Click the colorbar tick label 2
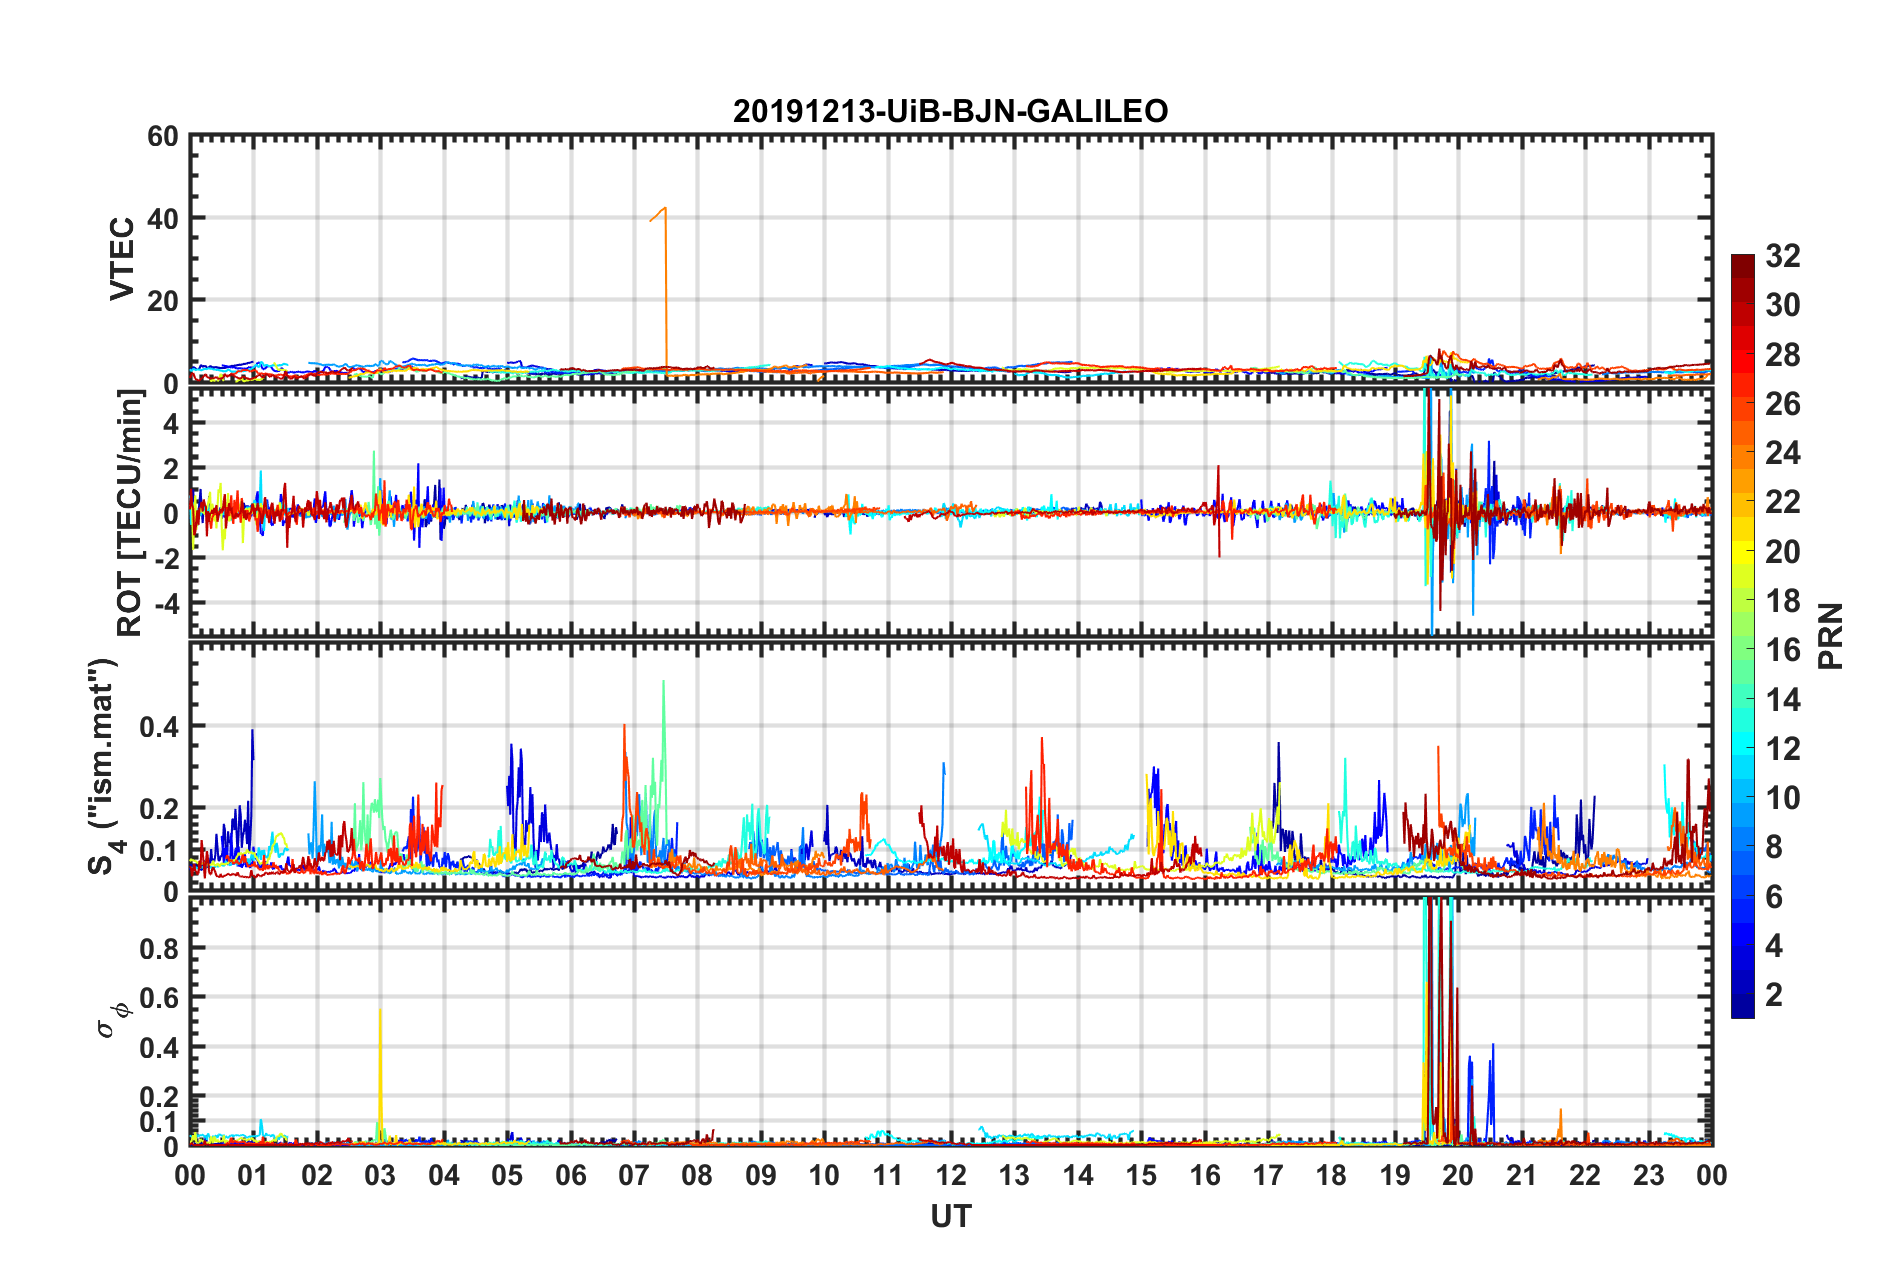 (1774, 994)
